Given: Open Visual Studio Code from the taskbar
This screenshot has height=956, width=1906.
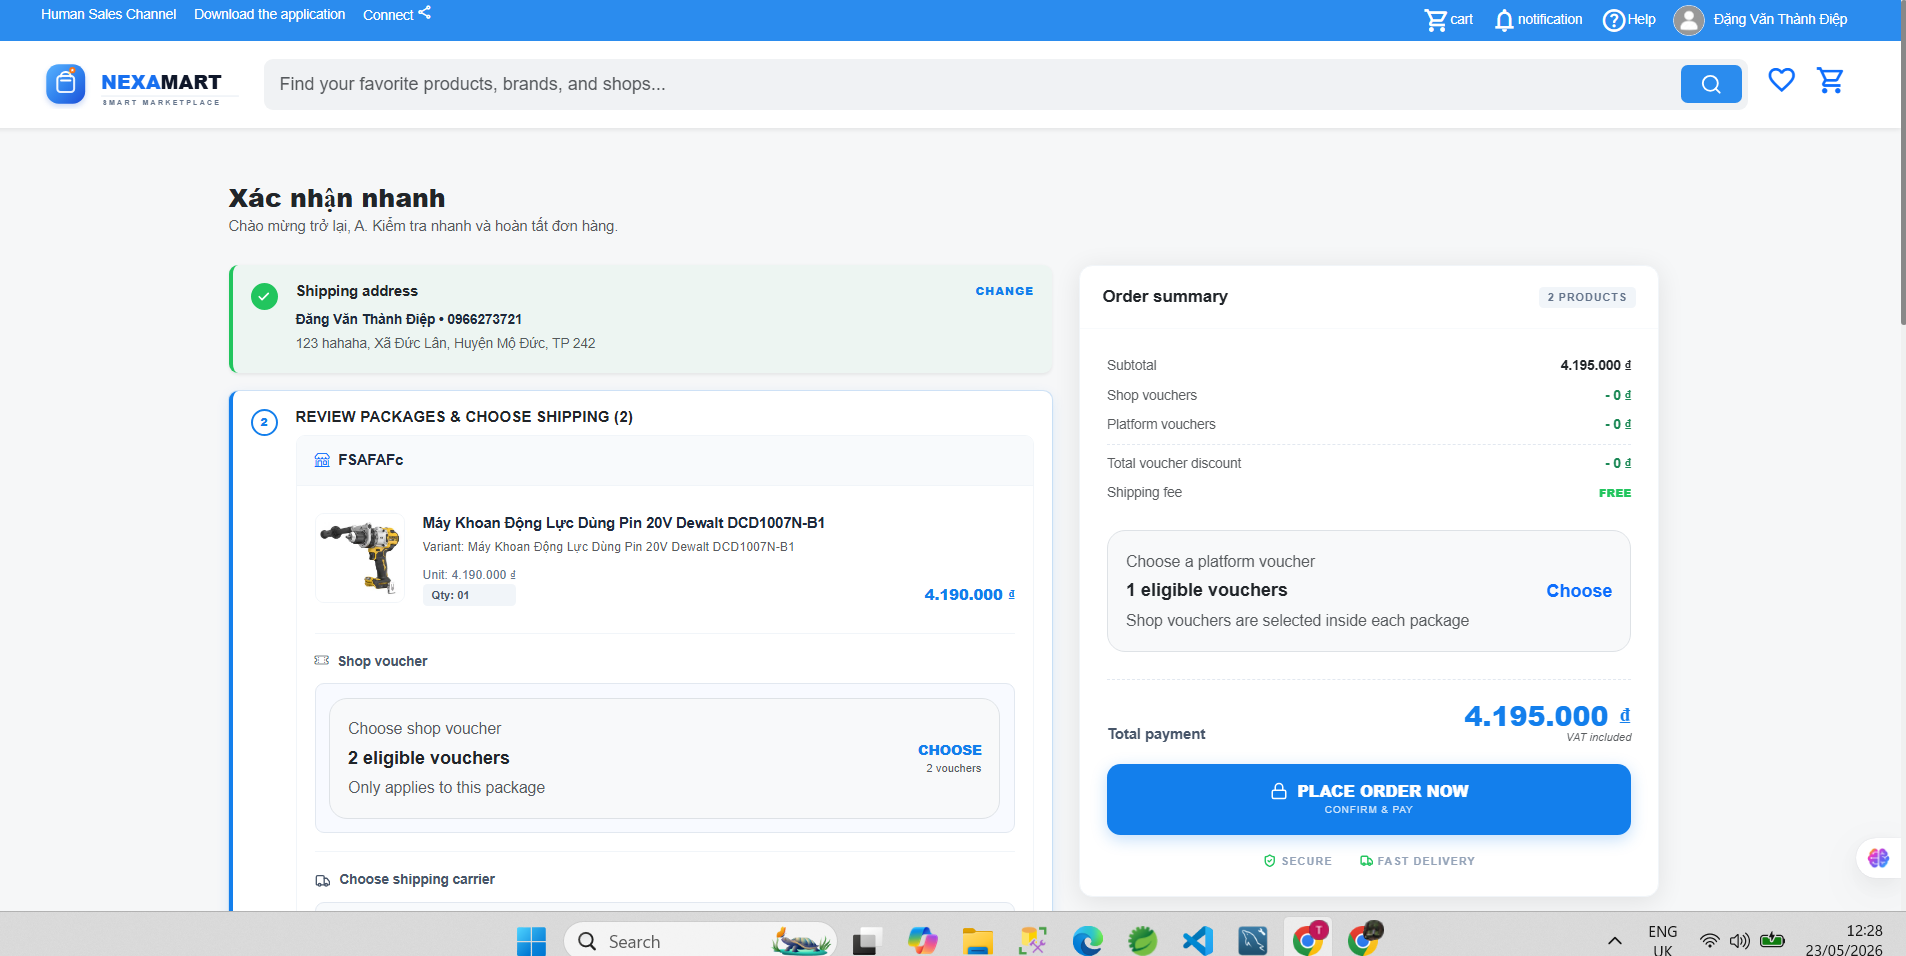Looking at the screenshot, I should click(1197, 941).
